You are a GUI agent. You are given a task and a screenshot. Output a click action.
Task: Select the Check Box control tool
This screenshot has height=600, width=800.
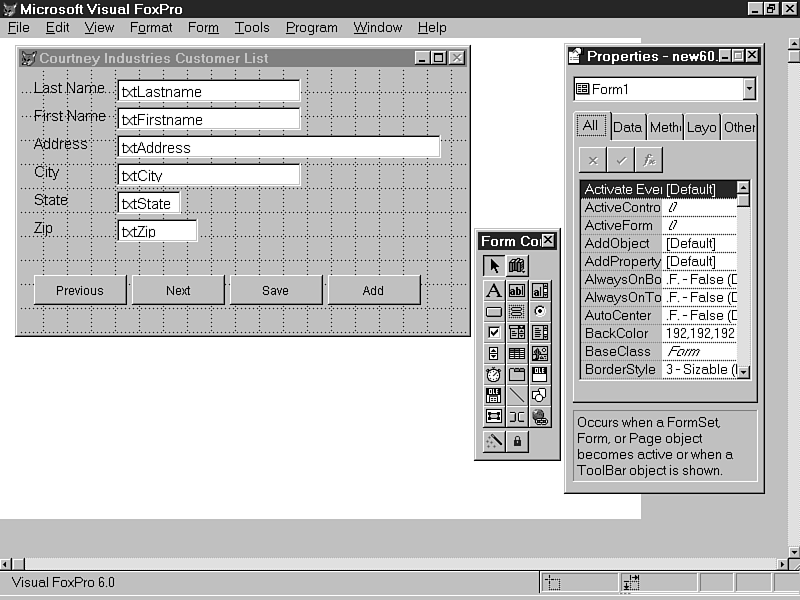click(493, 333)
